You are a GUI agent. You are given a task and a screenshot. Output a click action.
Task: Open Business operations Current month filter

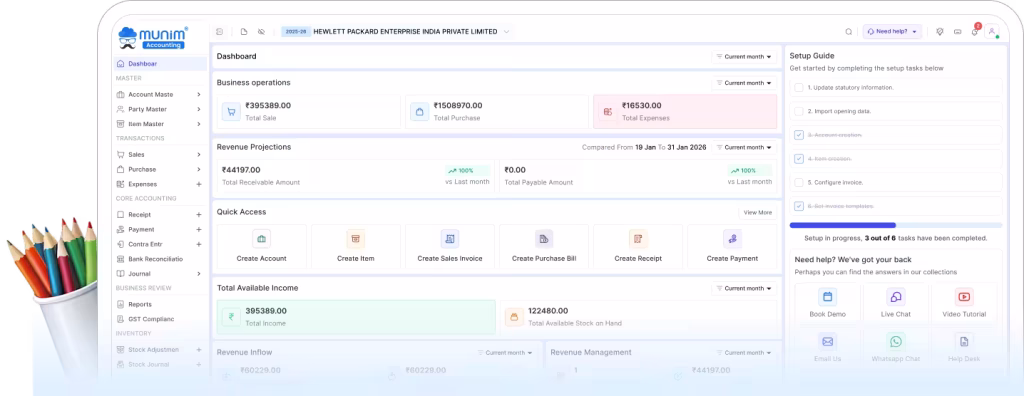pos(744,83)
